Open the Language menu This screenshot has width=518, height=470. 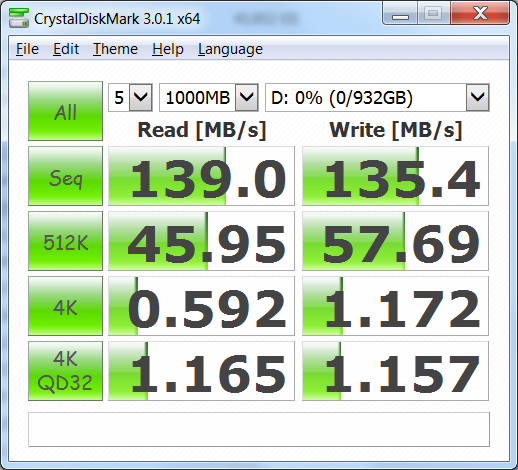230,49
